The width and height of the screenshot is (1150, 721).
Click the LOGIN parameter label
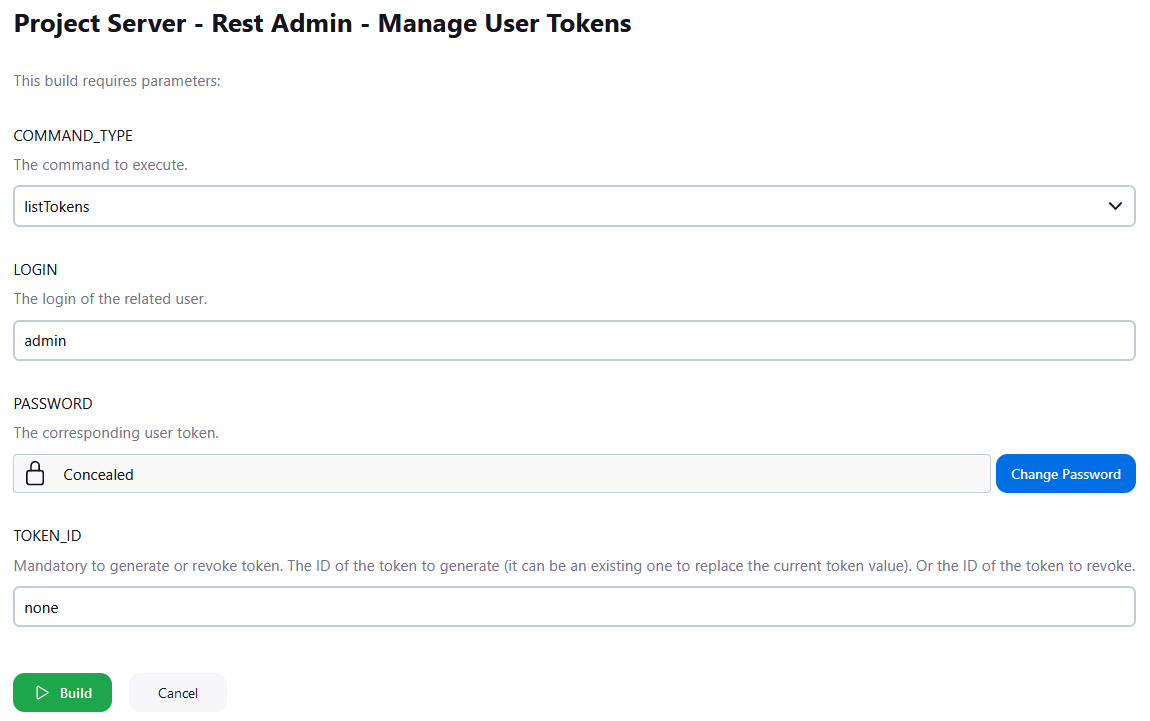click(x=35, y=269)
